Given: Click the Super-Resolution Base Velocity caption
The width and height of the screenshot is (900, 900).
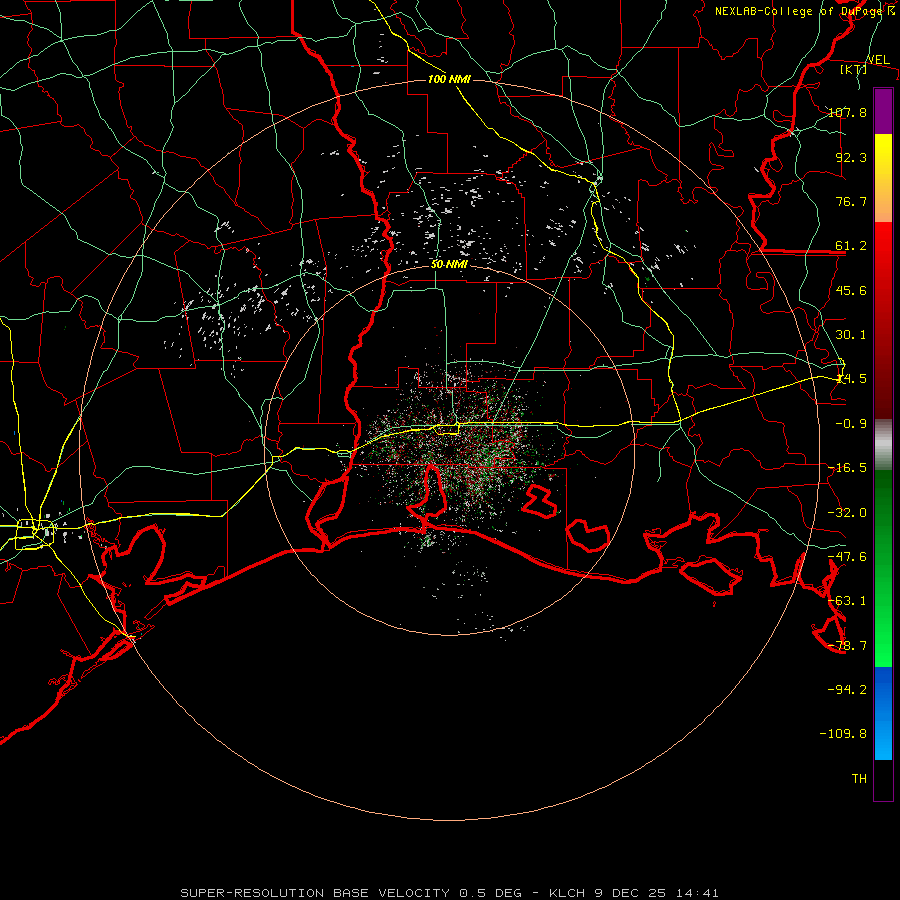Looking at the screenshot, I should [449, 893].
